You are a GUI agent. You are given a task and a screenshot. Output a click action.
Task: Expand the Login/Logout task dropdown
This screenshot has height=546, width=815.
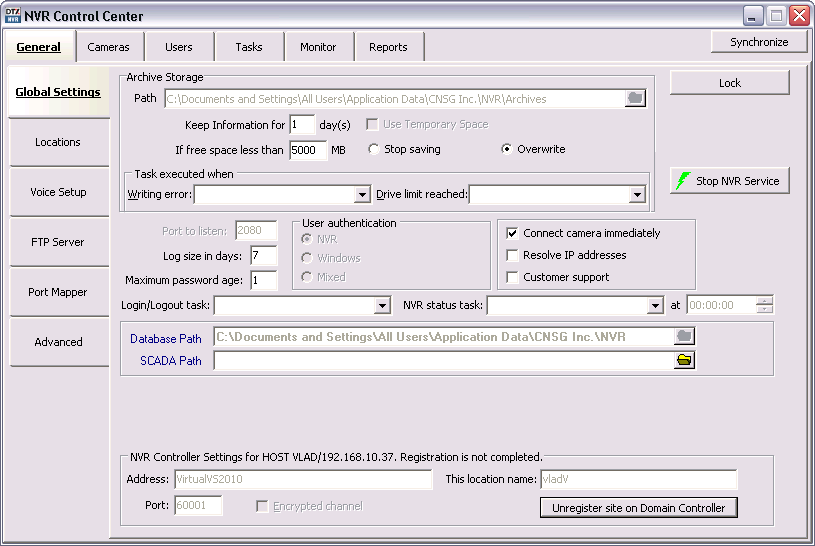(382, 306)
